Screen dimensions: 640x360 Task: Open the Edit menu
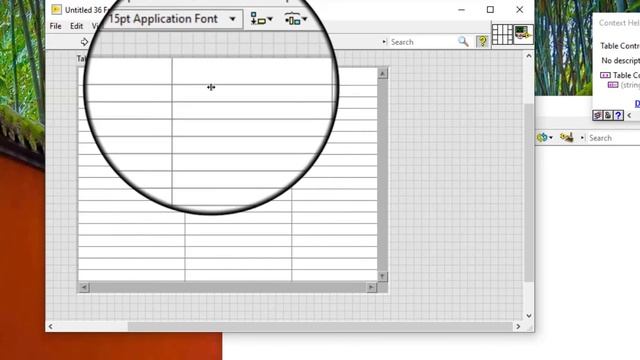(x=76, y=26)
